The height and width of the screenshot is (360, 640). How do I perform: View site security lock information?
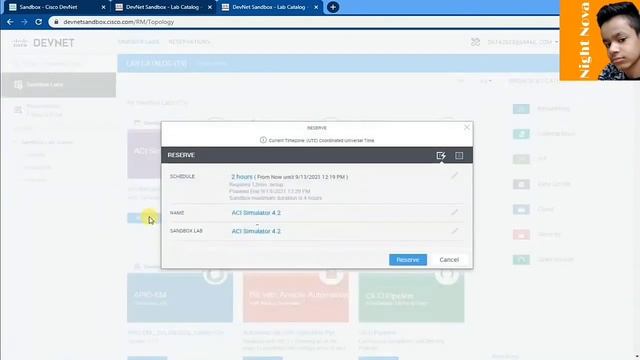tap(56, 22)
